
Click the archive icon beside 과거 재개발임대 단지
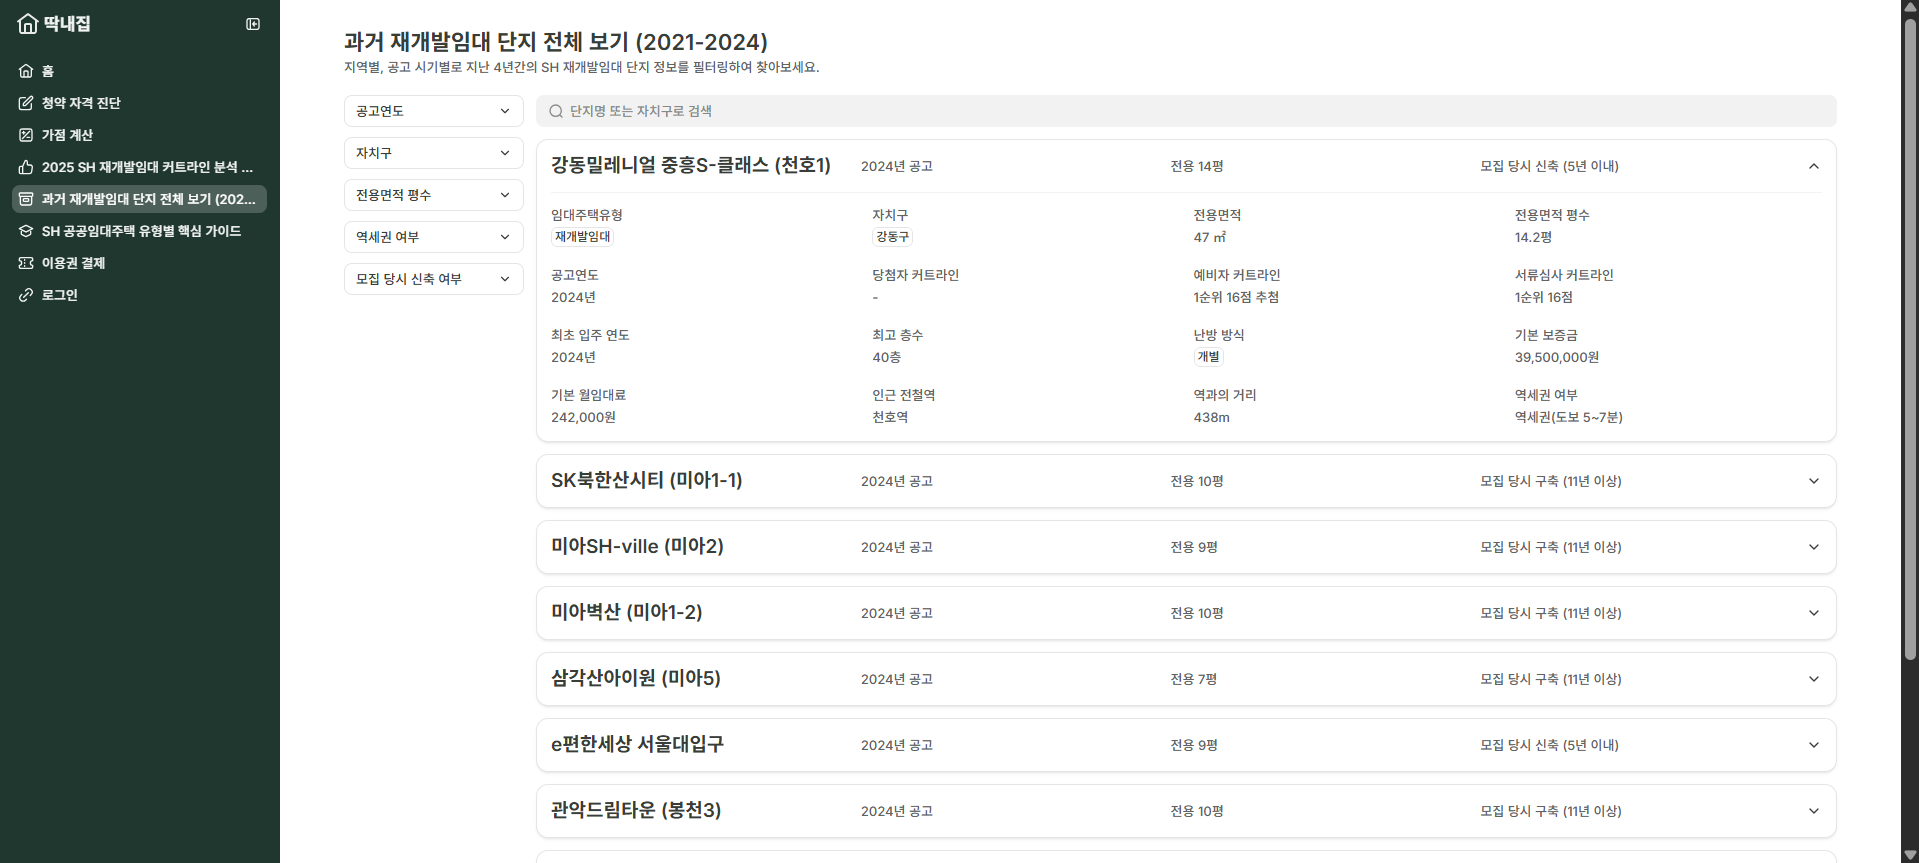click(x=26, y=199)
